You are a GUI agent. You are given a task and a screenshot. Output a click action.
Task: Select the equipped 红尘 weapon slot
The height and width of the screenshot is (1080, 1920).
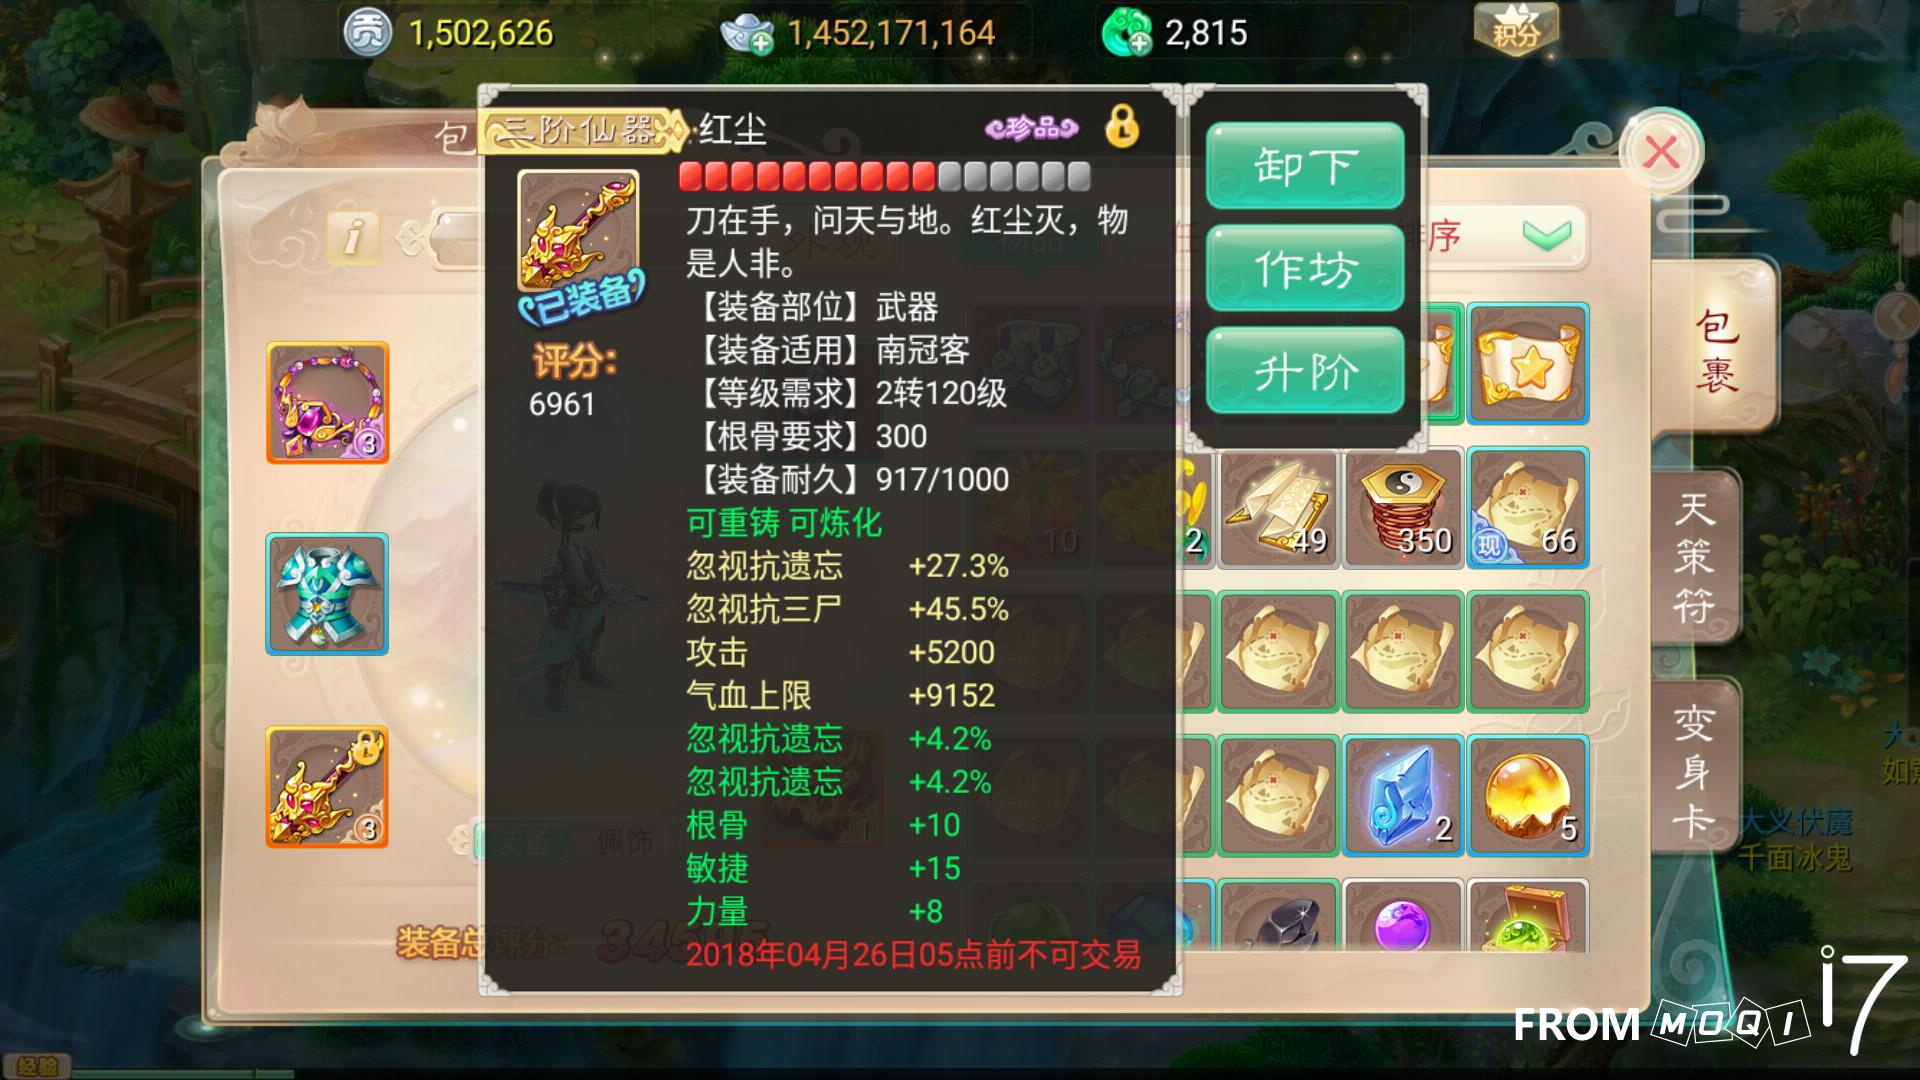(327, 787)
